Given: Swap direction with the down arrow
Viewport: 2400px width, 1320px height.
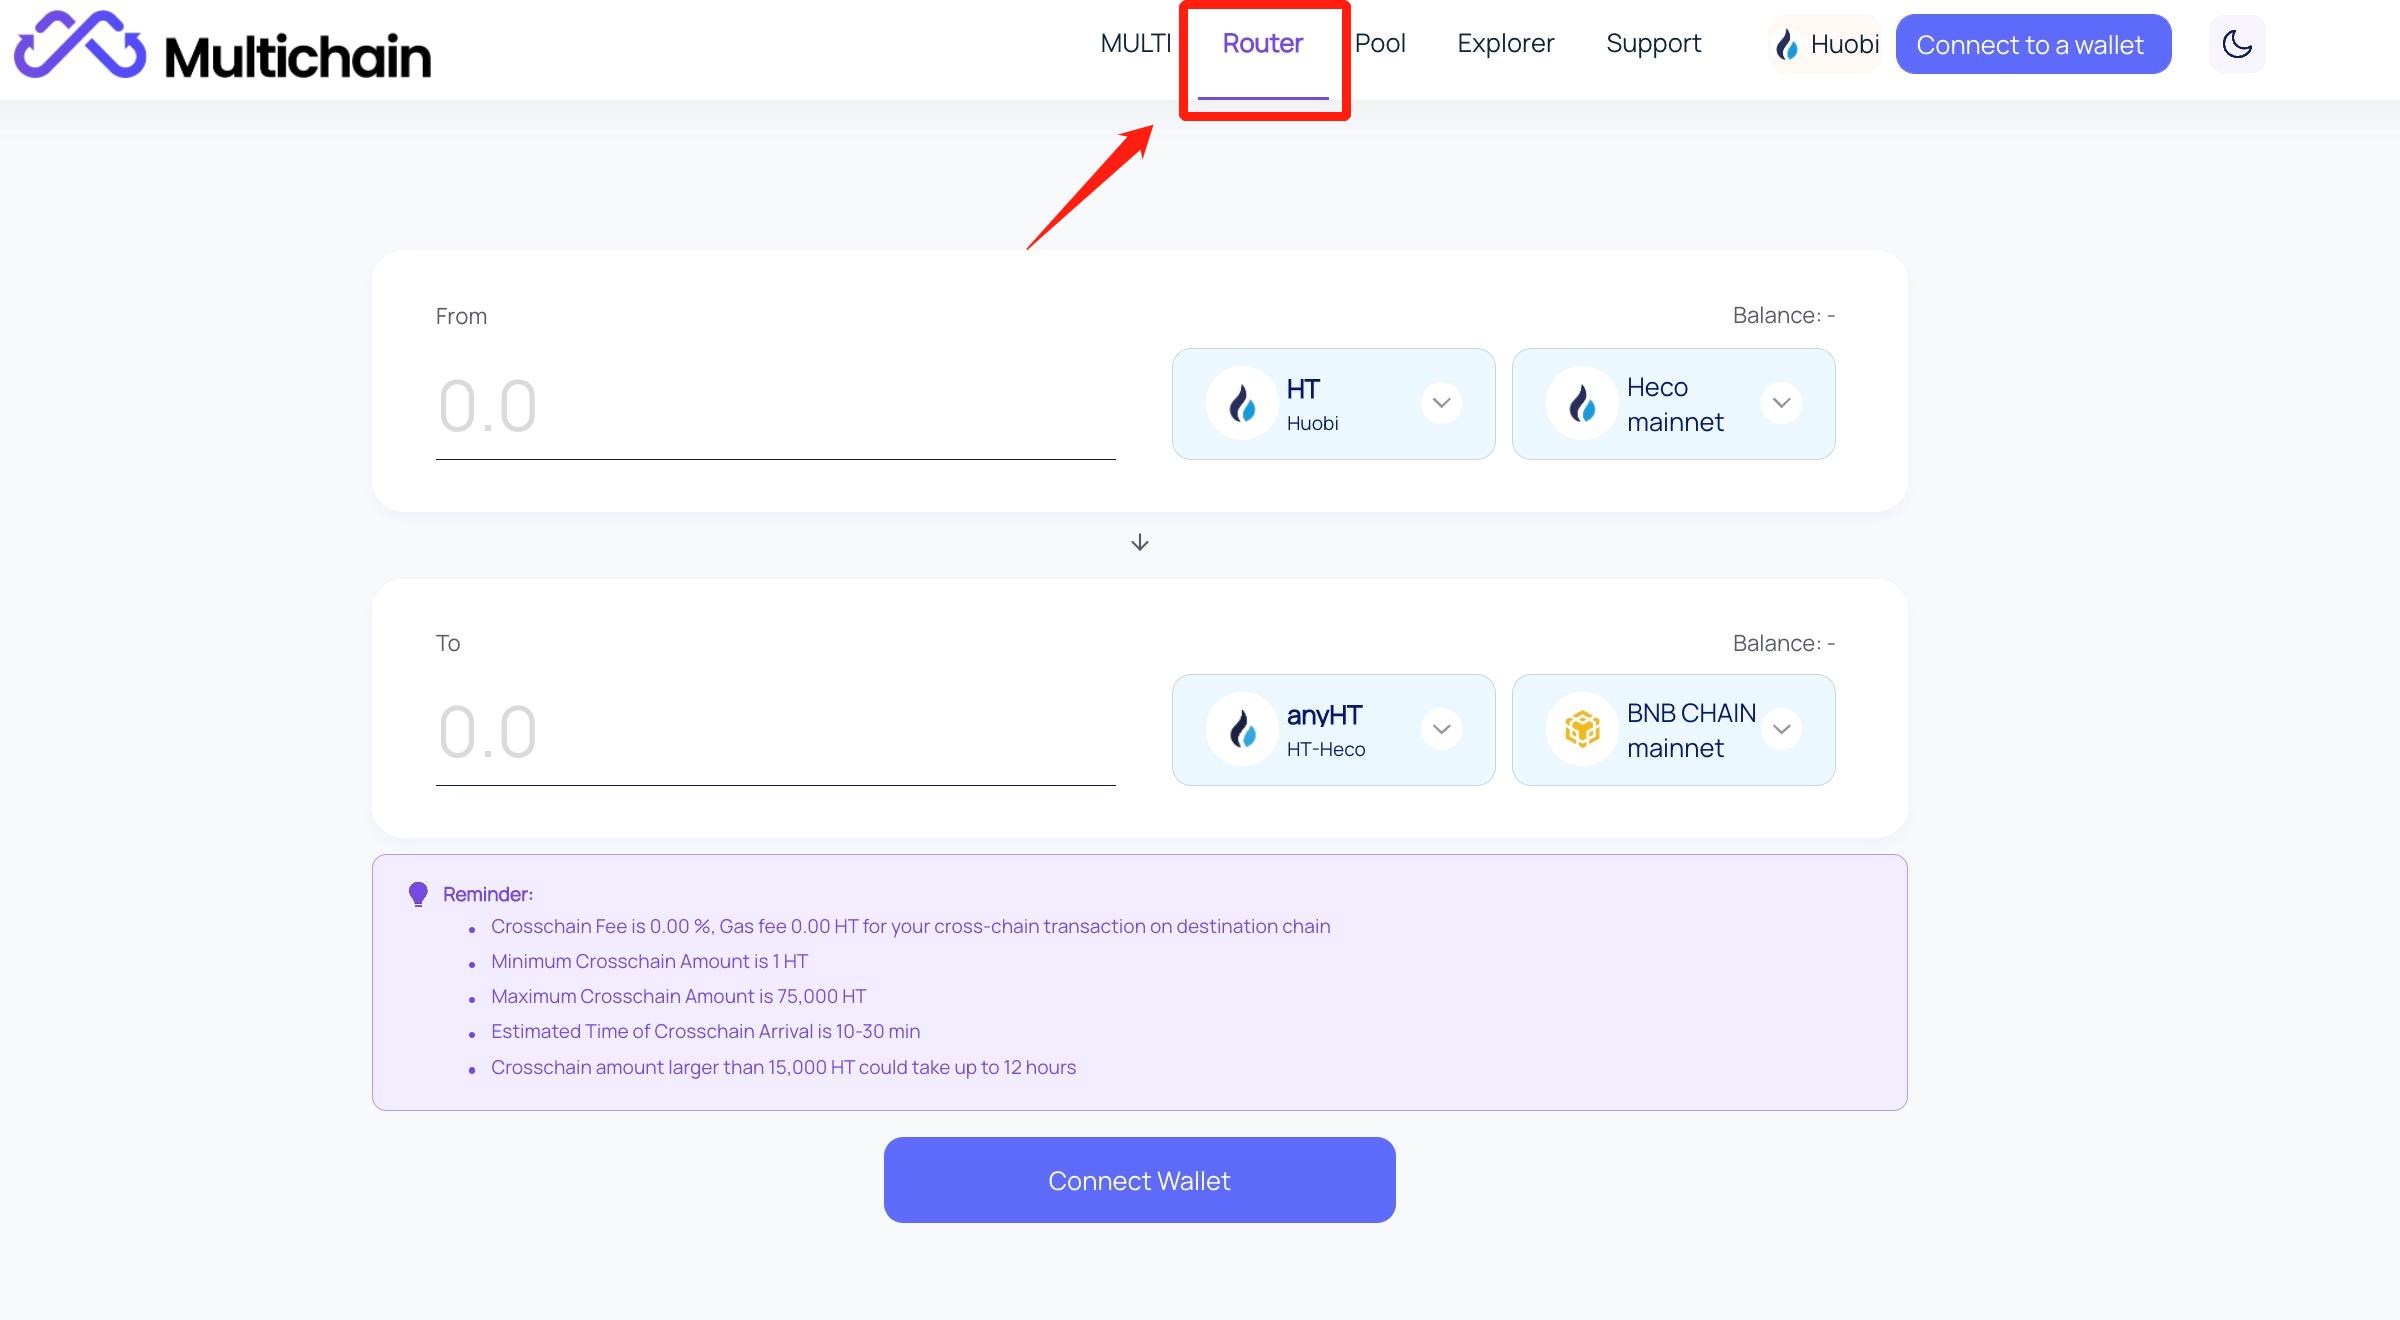Looking at the screenshot, I should coord(1140,542).
